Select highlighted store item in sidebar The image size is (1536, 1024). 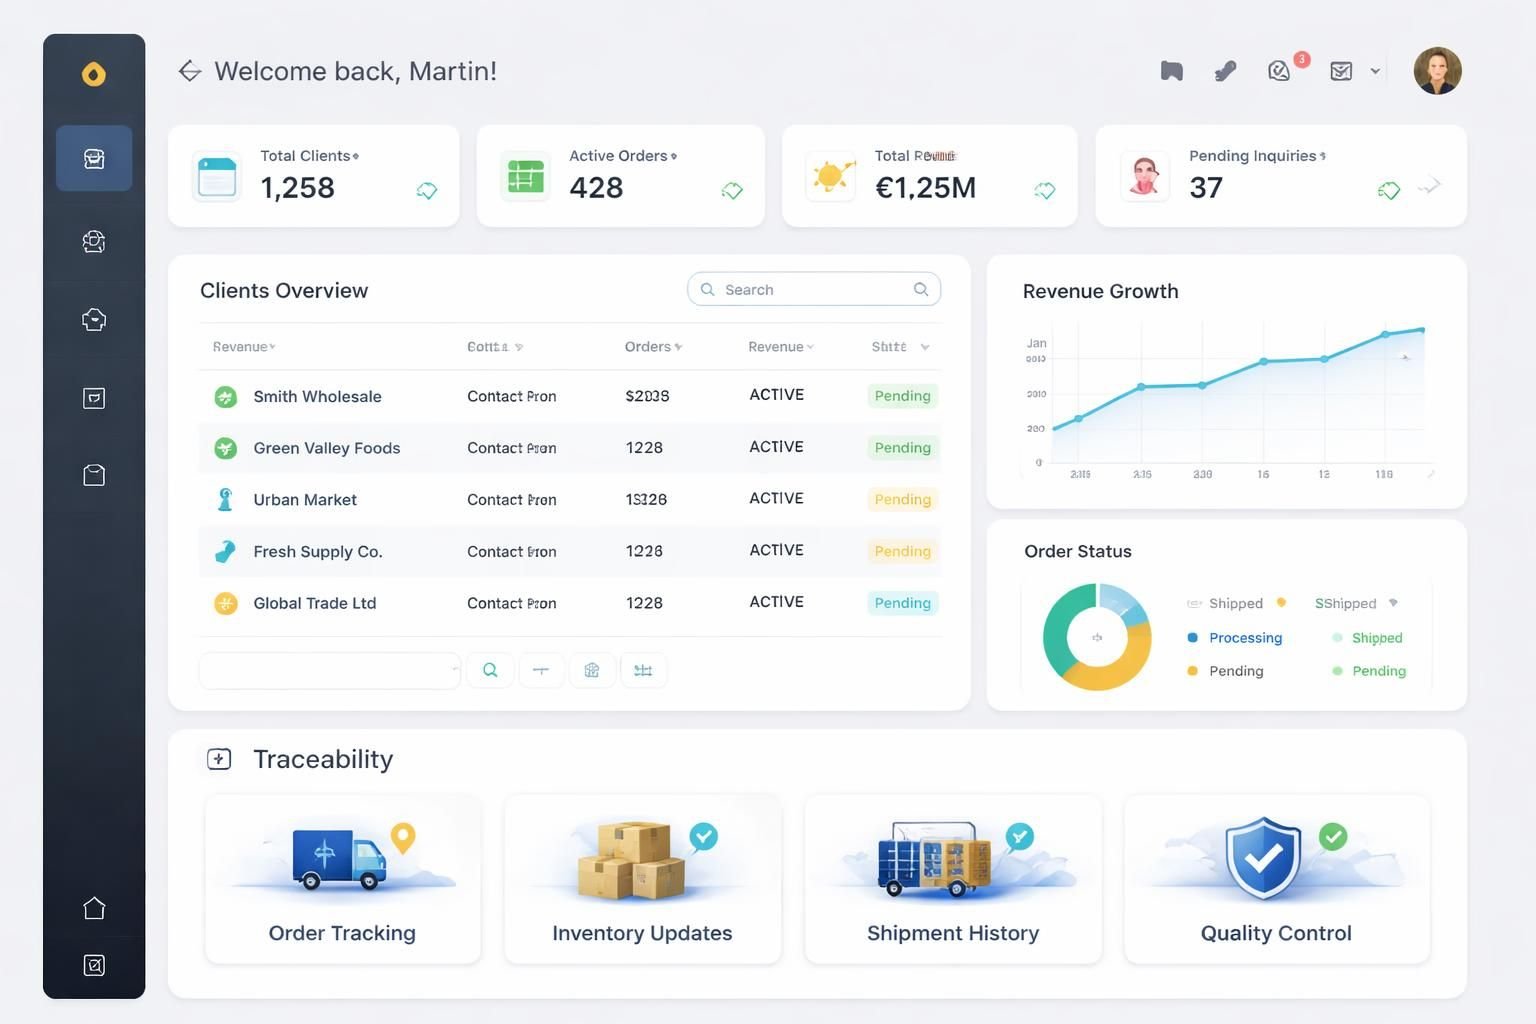pos(94,158)
